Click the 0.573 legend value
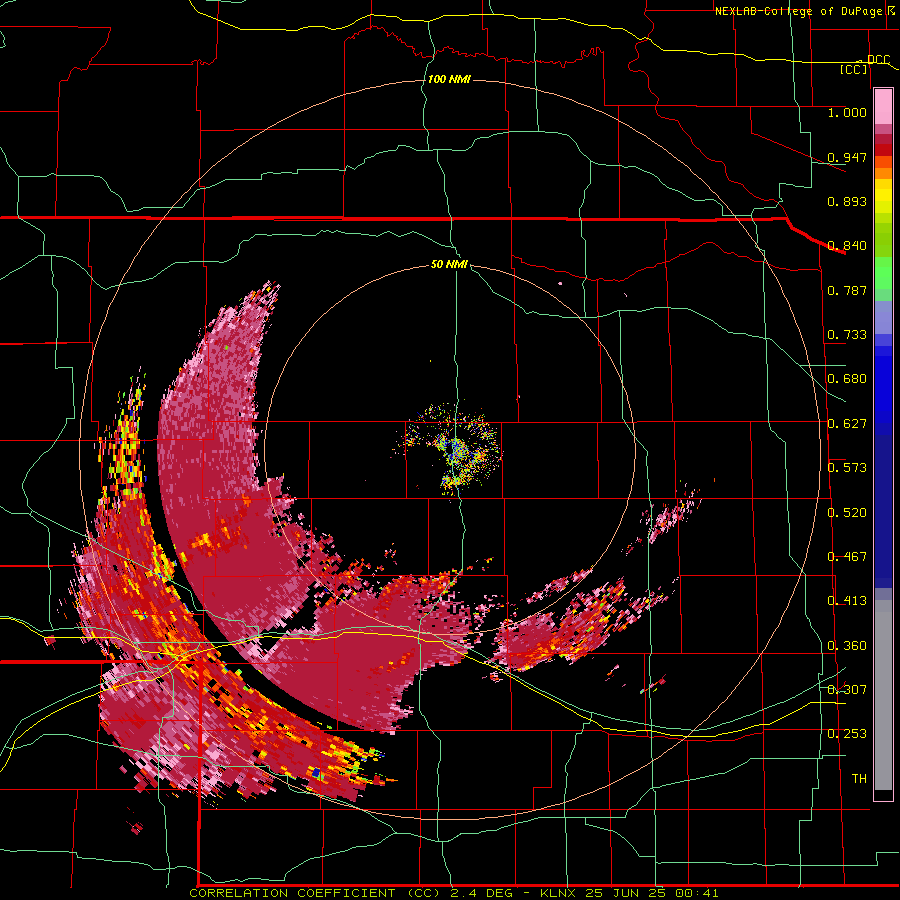Image resolution: width=900 pixels, height=900 pixels. coord(847,468)
